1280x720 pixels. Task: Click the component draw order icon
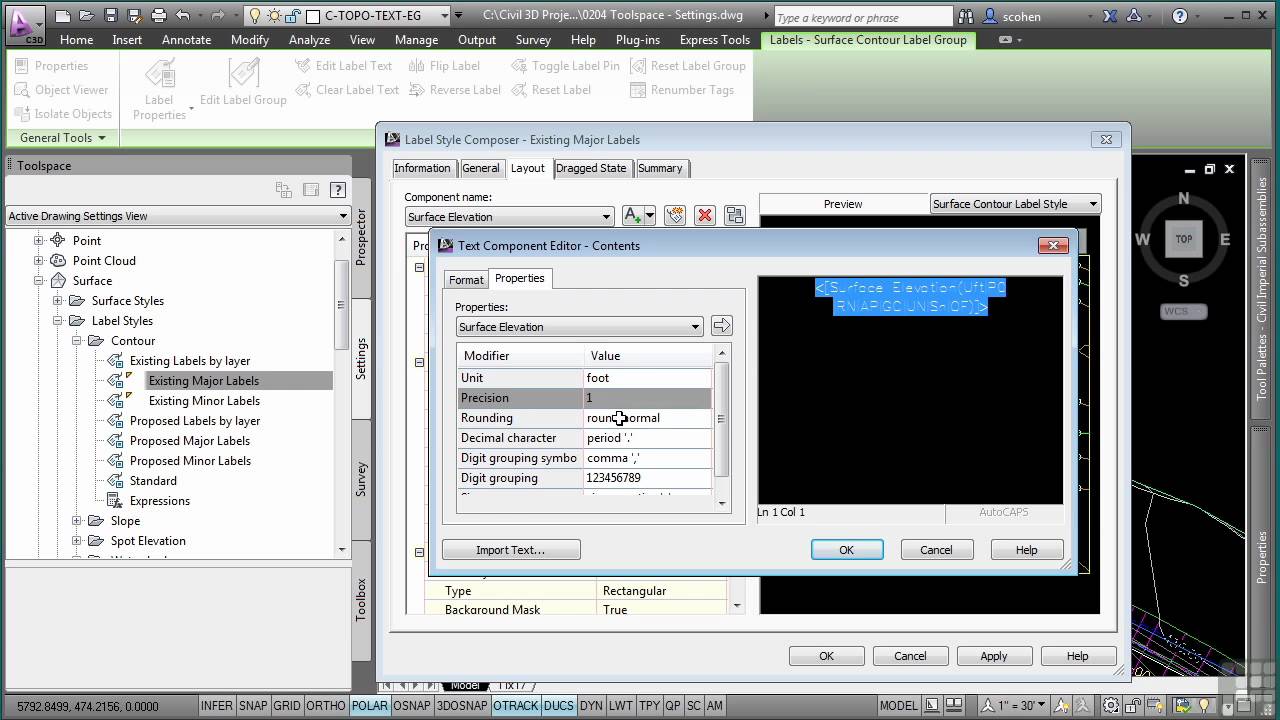point(735,216)
